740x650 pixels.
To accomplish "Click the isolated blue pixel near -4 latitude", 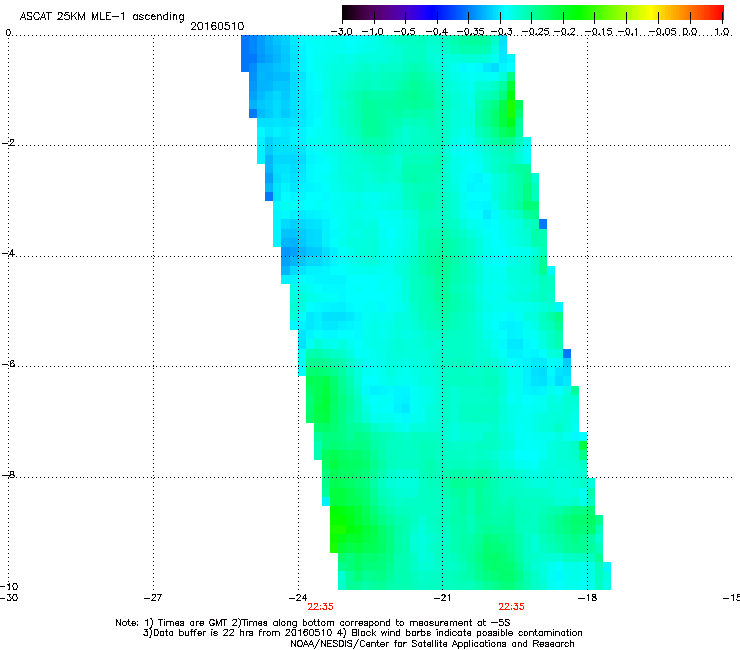I will [543, 224].
